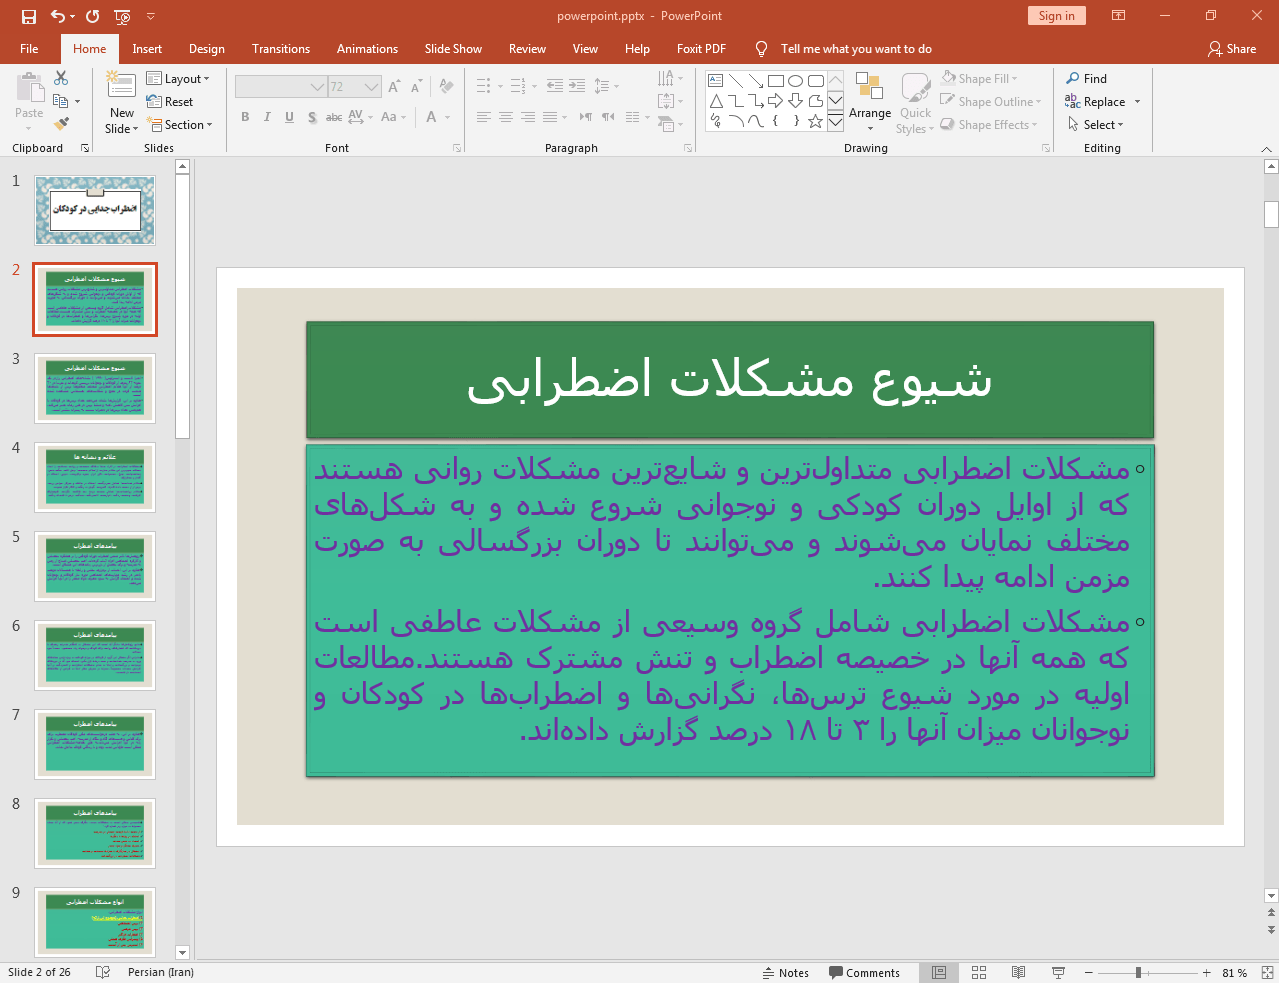Toggle Bold formatting
The width and height of the screenshot is (1279, 983).
(245, 117)
